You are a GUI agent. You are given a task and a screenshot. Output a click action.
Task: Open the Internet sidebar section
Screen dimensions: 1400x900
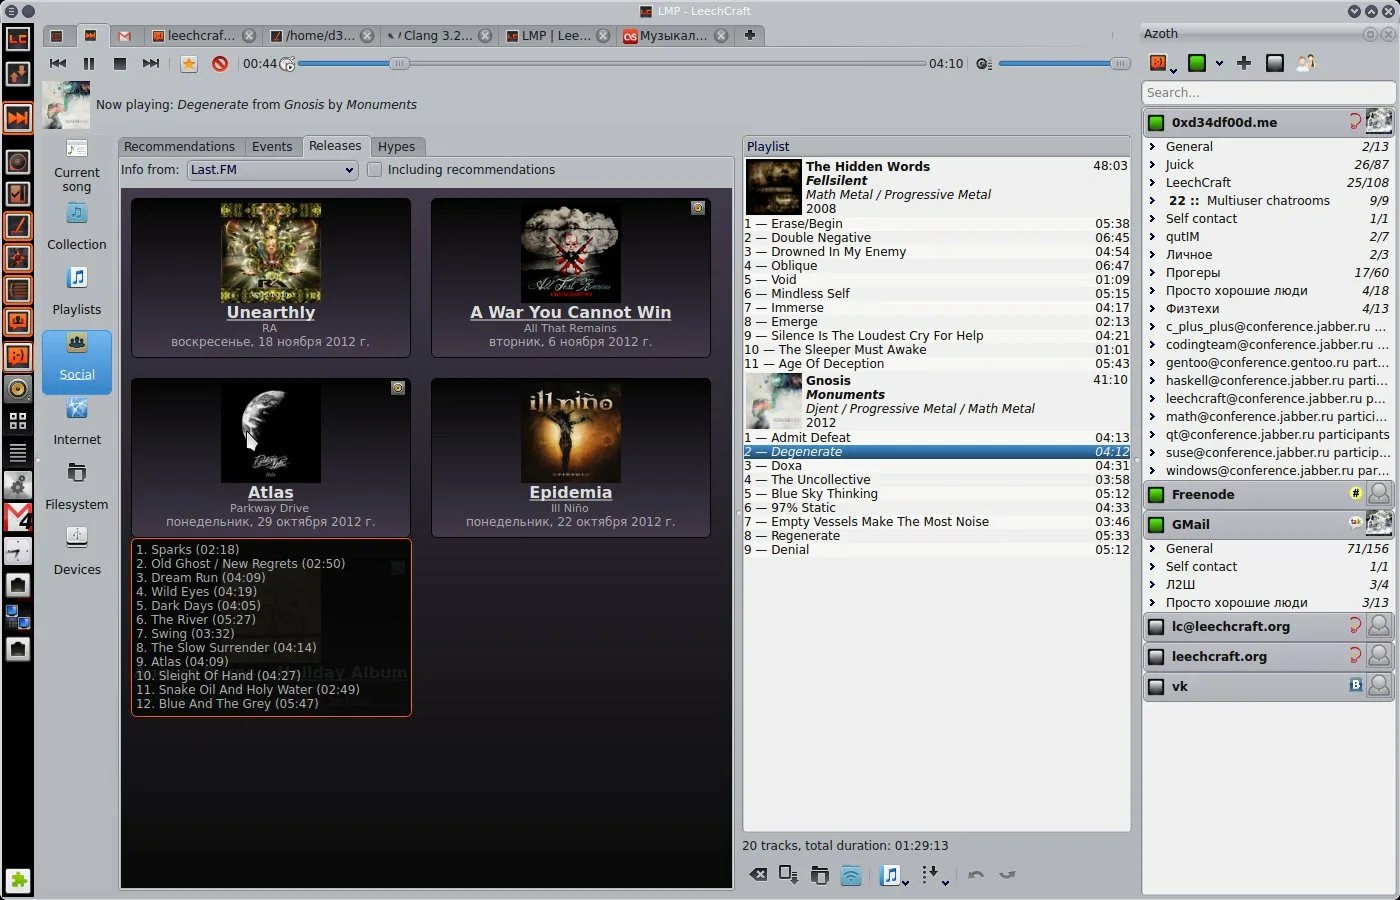pos(77,422)
